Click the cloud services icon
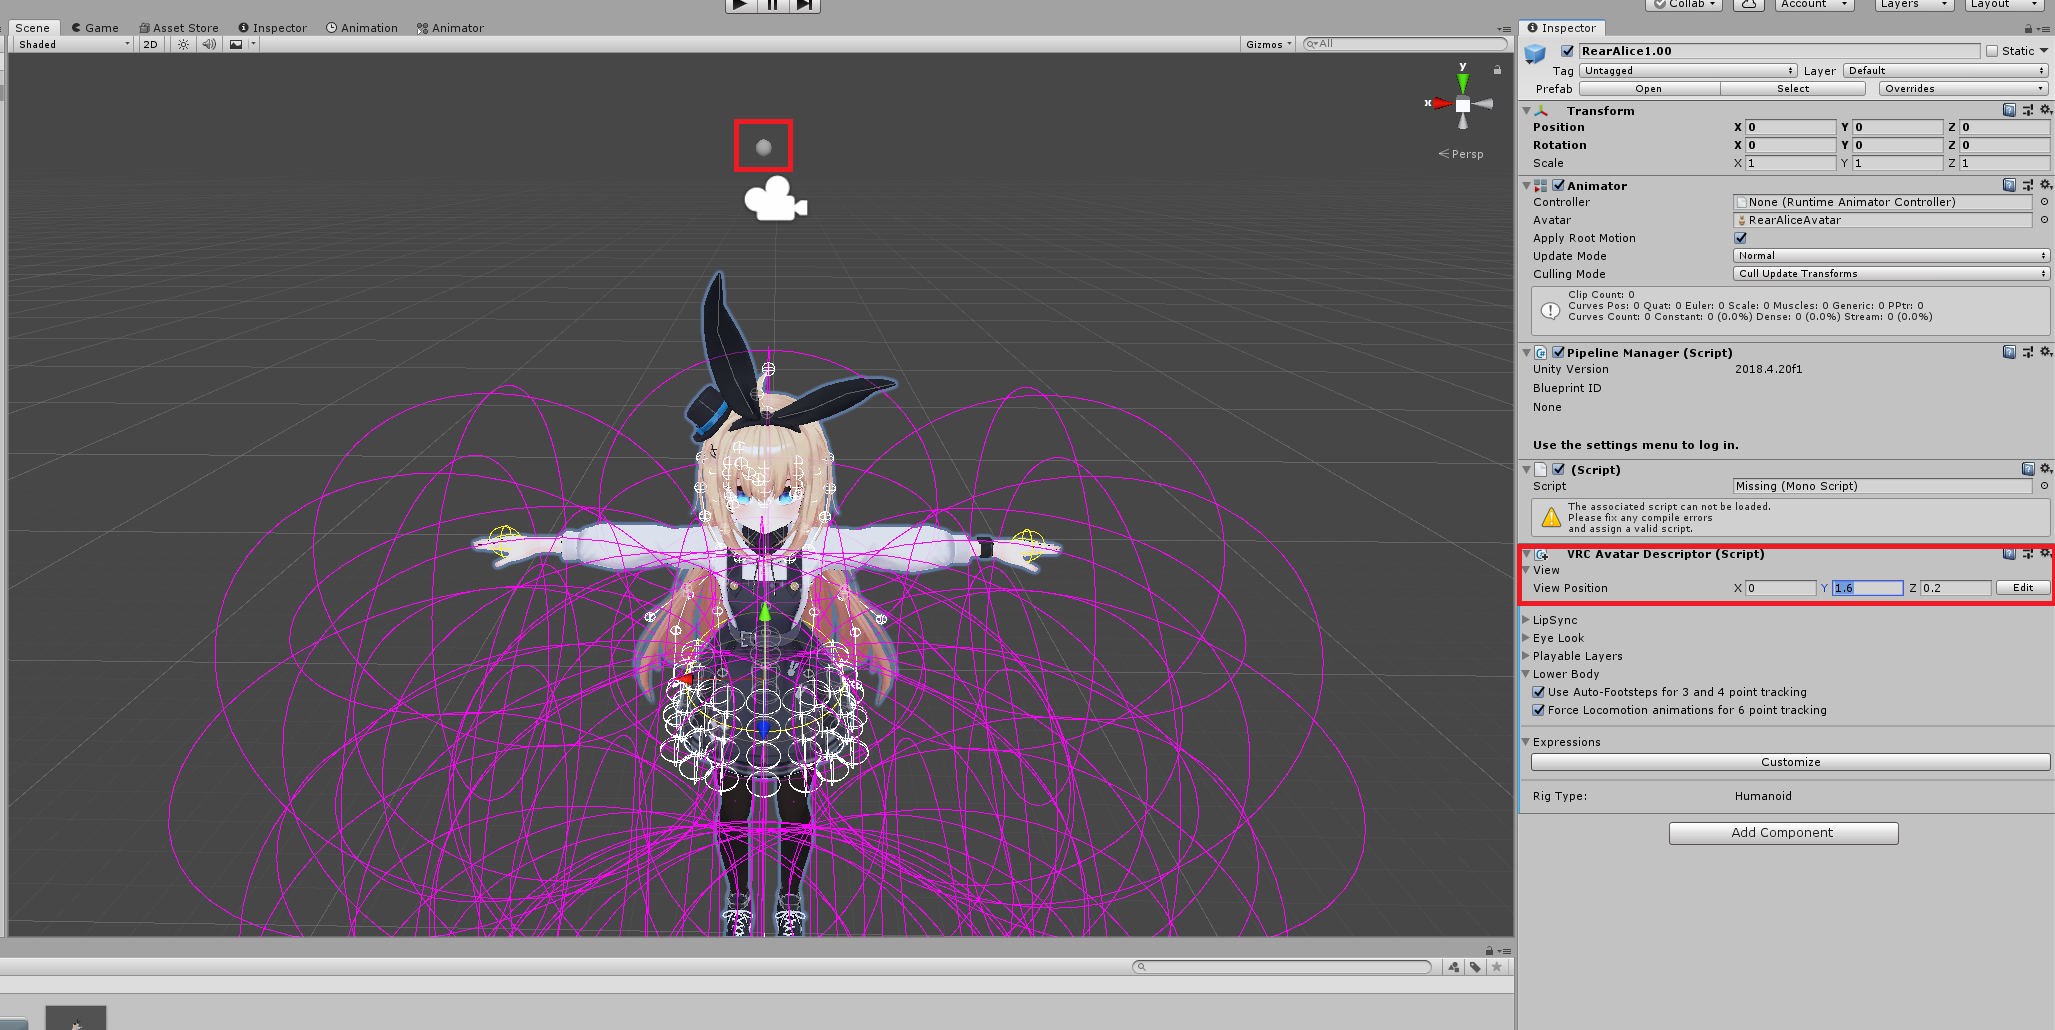 click(x=1749, y=5)
